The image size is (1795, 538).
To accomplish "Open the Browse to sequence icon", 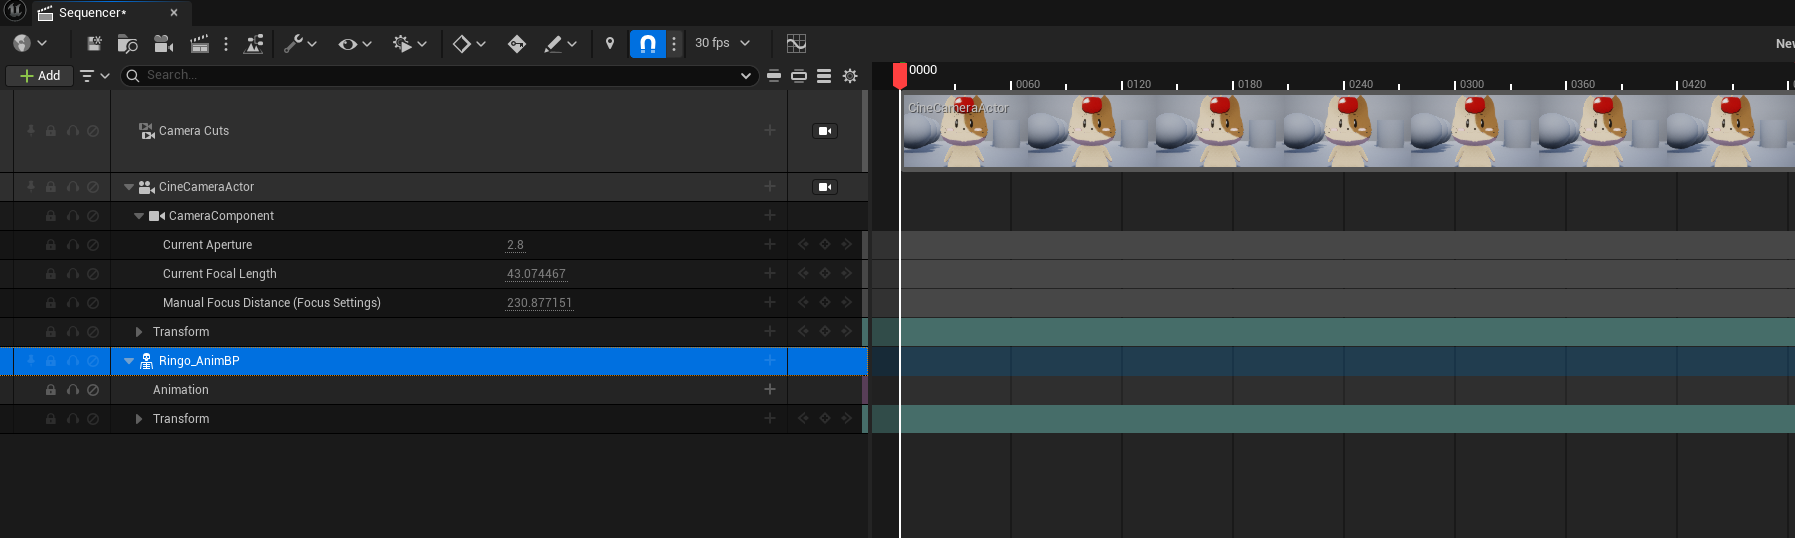I will [x=127, y=43].
